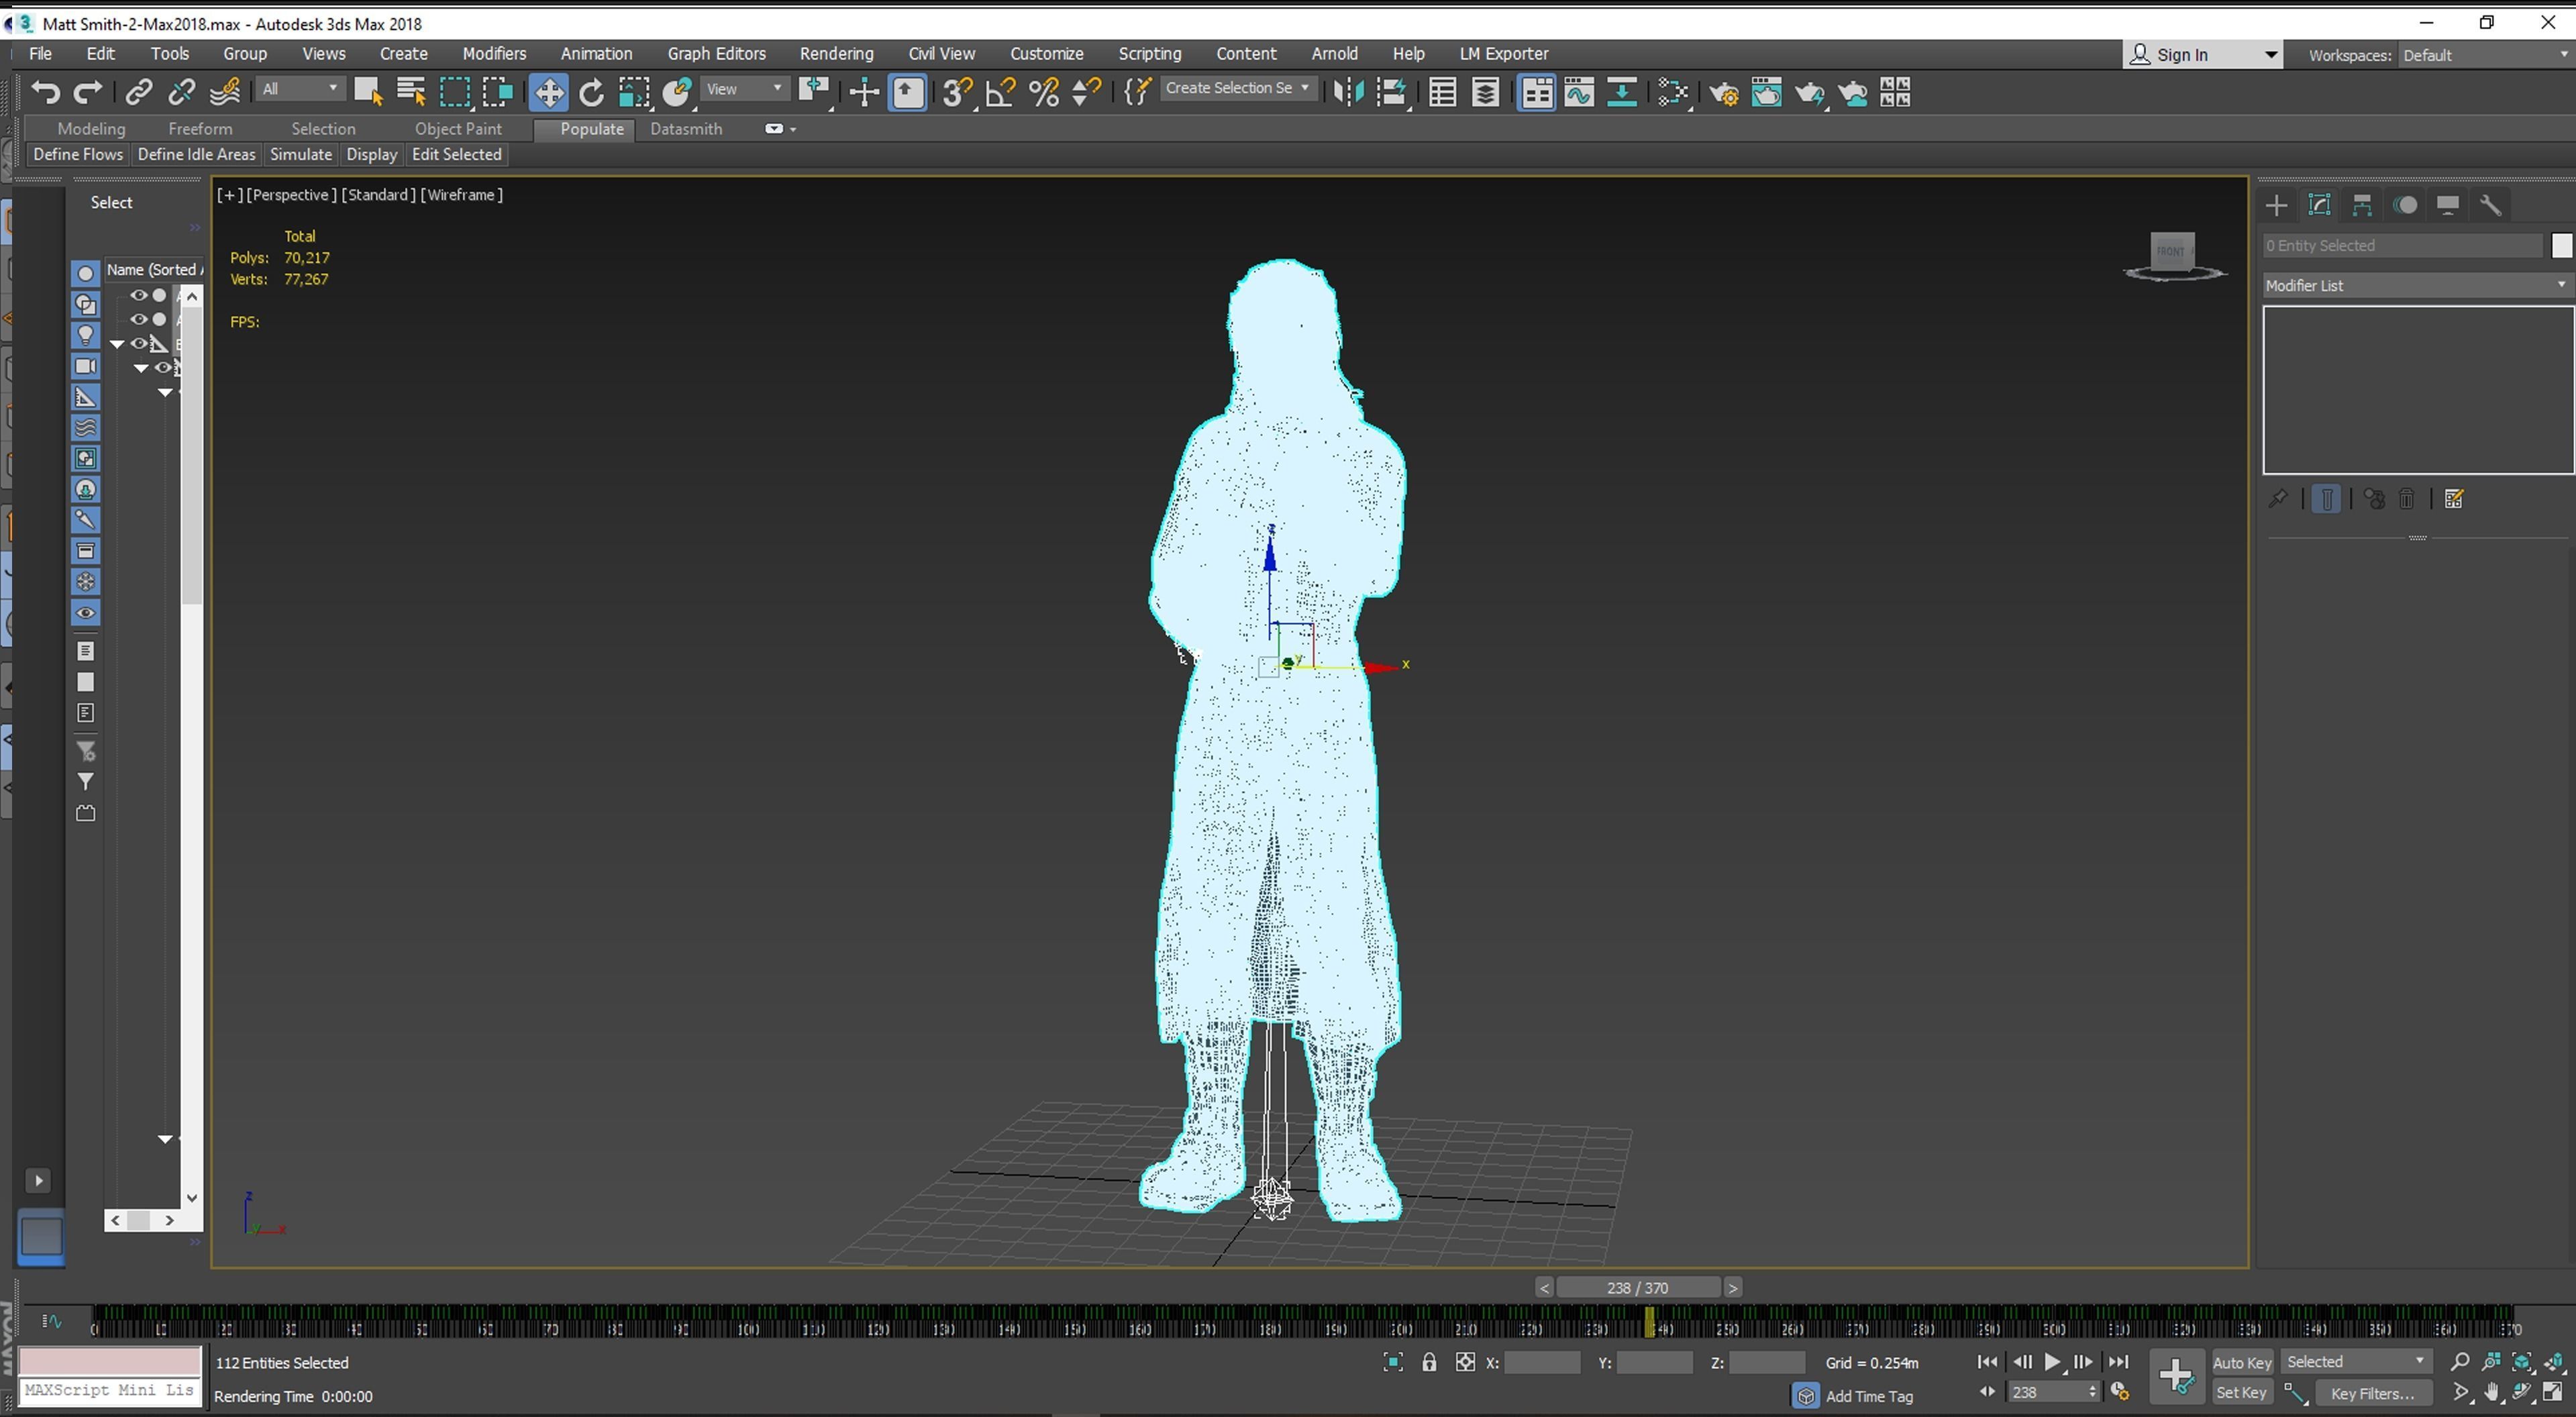This screenshot has width=2576, height=1417.
Task: Click the Undo arrow in the toolbar
Action: click(45, 93)
